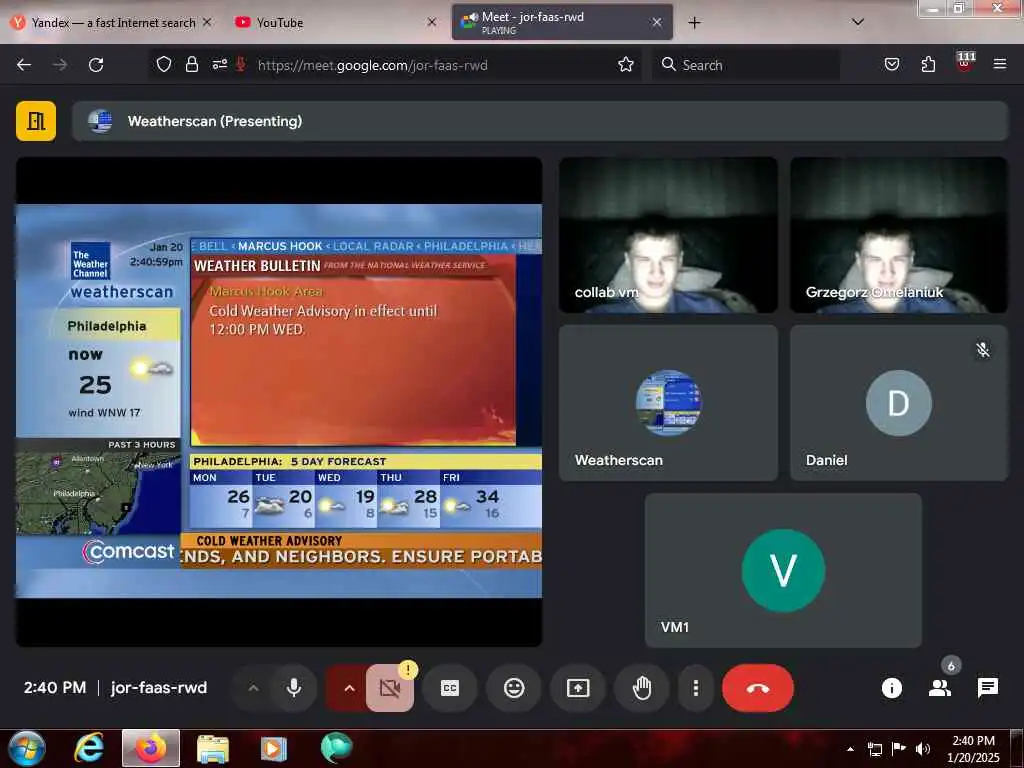Click the green globe taskbar app icon

pos(337,748)
